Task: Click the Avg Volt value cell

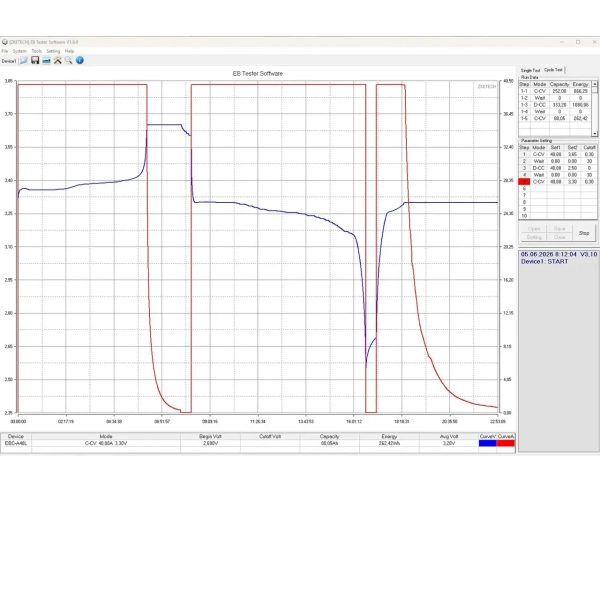Action: tap(449, 443)
